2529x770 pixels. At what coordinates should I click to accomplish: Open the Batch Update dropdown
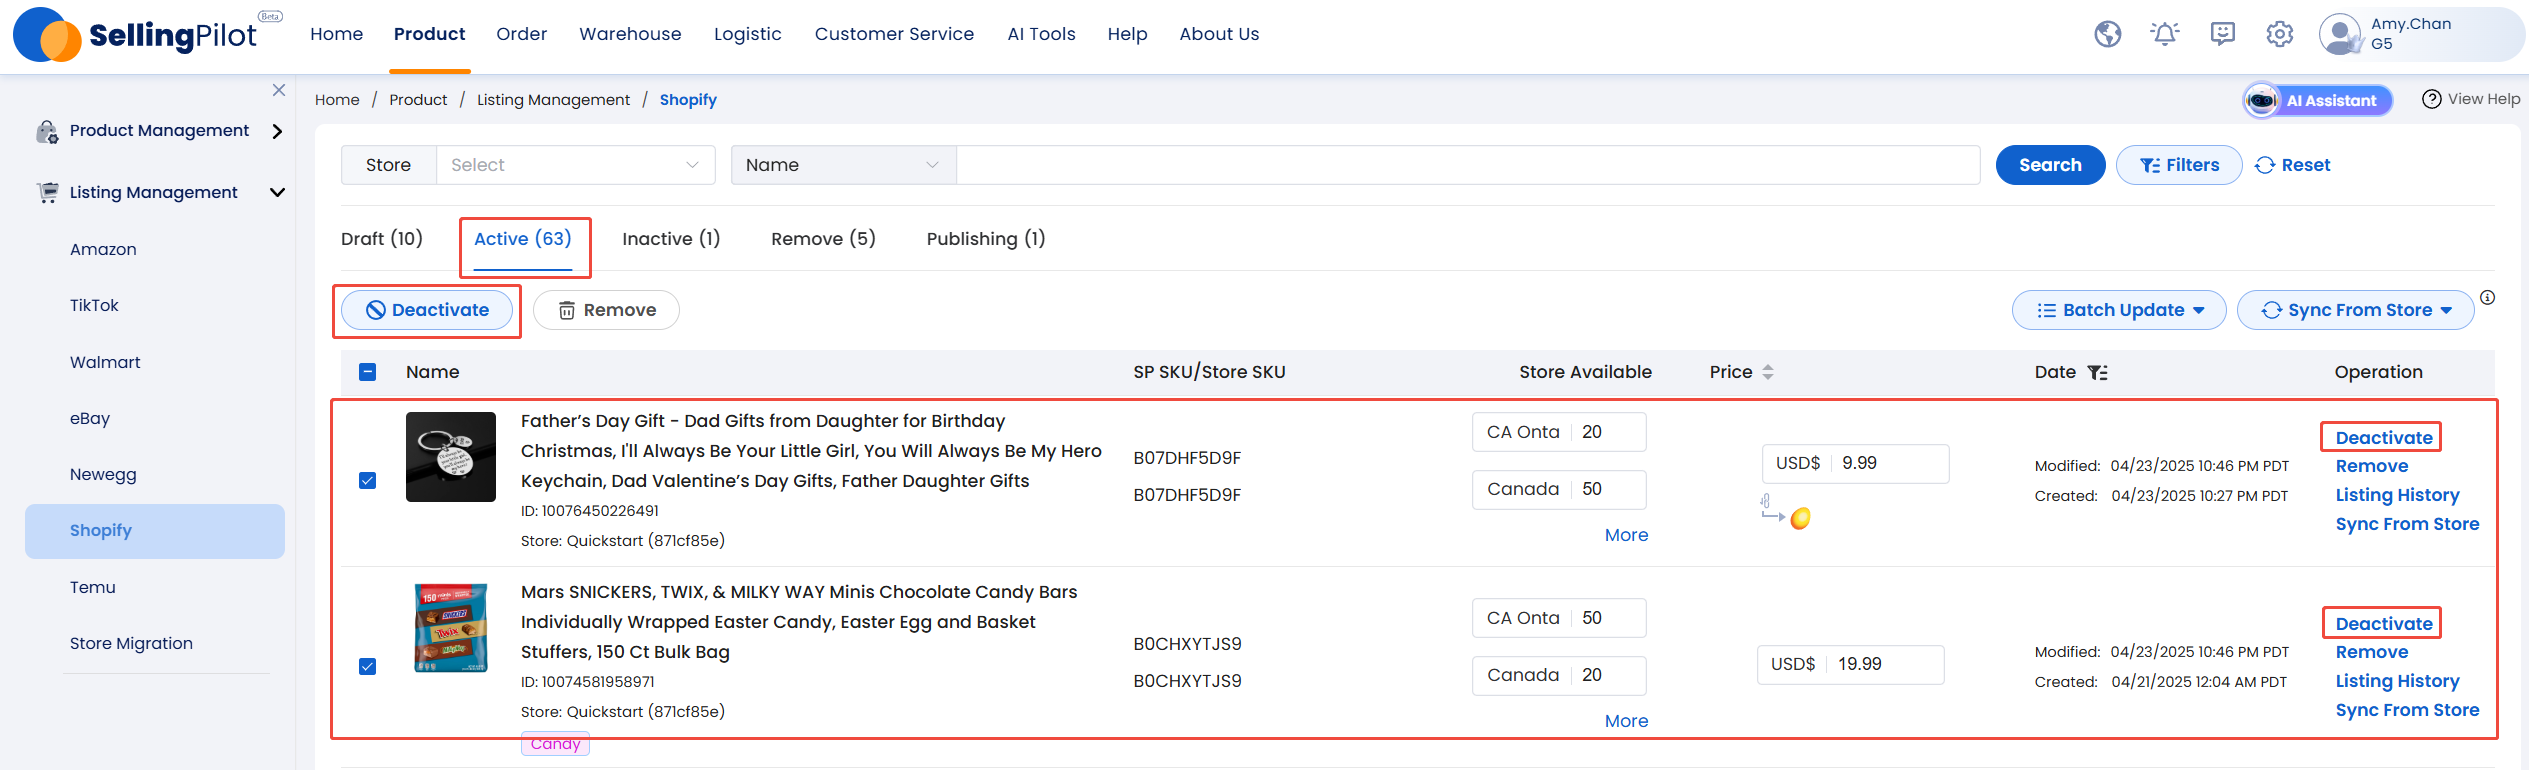[2119, 310]
